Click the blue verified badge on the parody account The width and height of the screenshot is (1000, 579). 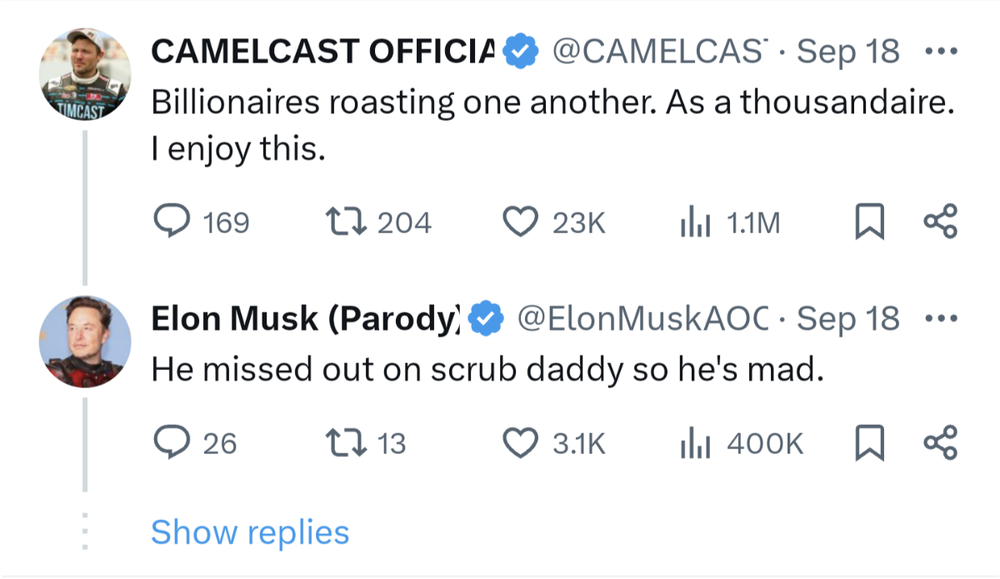tap(483, 318)
